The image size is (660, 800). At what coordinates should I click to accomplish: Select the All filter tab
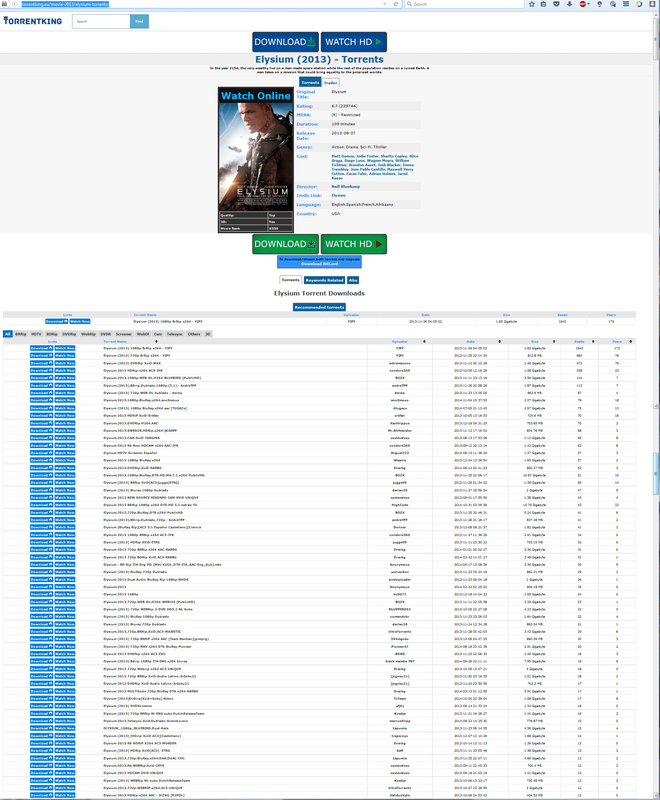(8, 334)
